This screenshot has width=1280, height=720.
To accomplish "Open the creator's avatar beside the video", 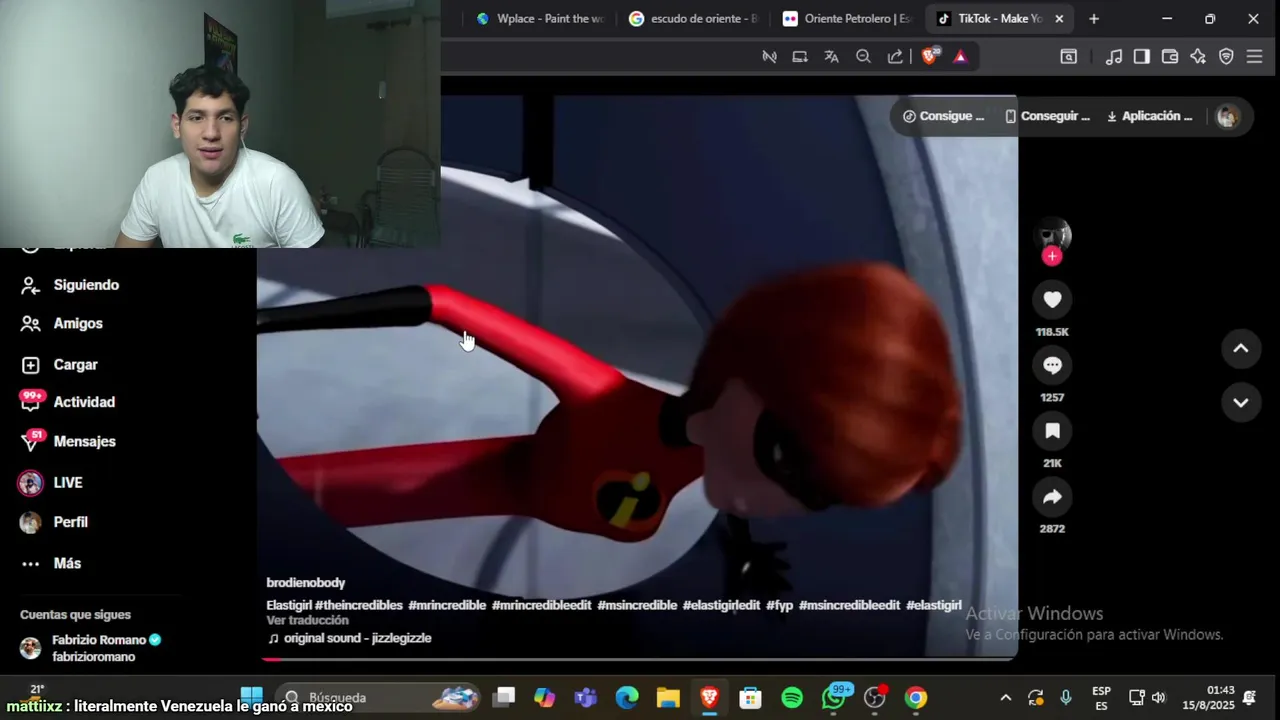I will click(1052, 235).
